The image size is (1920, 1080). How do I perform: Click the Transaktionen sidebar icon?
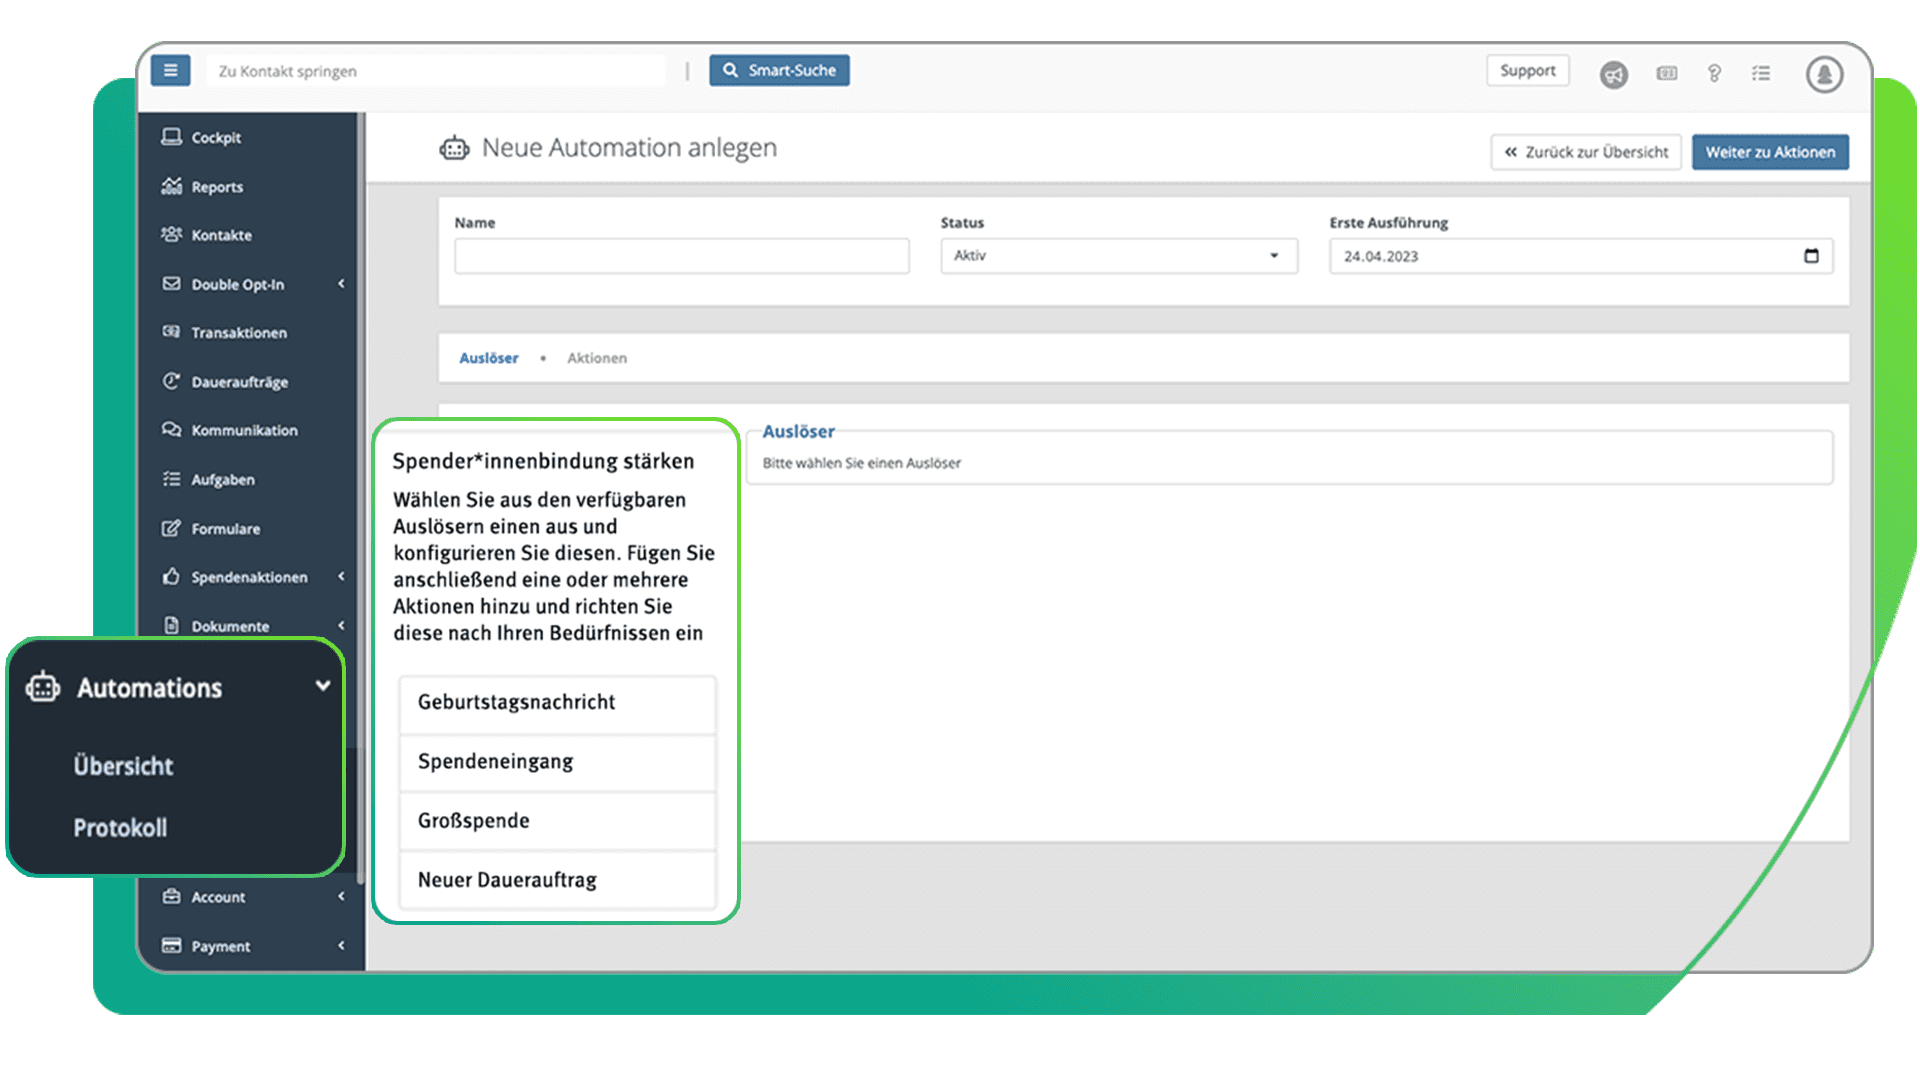(171, 332)
